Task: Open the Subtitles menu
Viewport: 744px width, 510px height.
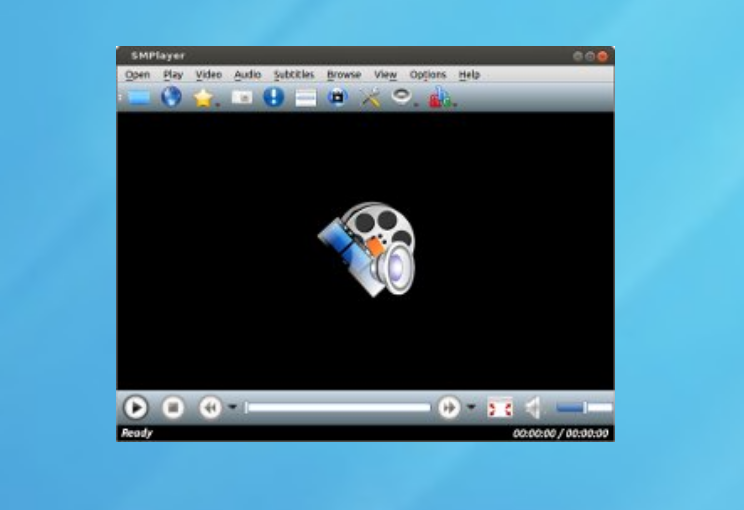Action: [x=294, y=74]
